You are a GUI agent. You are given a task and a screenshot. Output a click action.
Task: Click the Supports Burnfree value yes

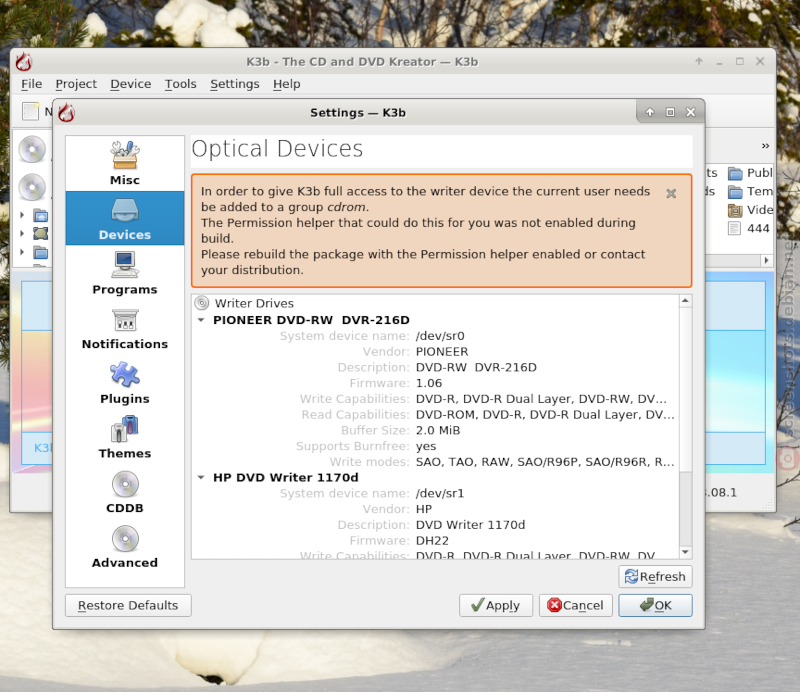pos(426,446)
